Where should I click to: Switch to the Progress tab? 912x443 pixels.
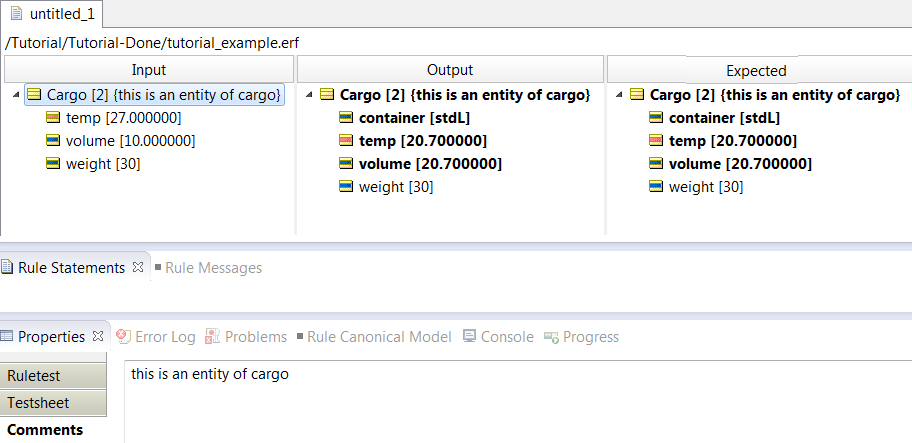coord(591,337)
